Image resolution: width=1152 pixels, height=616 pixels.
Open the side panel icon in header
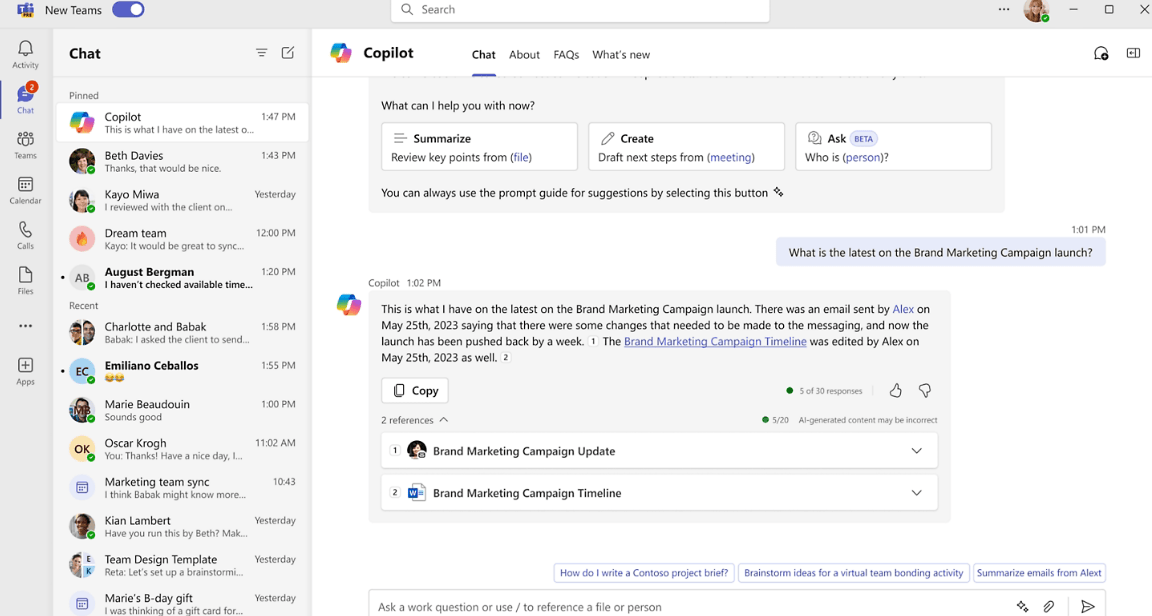[1133, 53]
